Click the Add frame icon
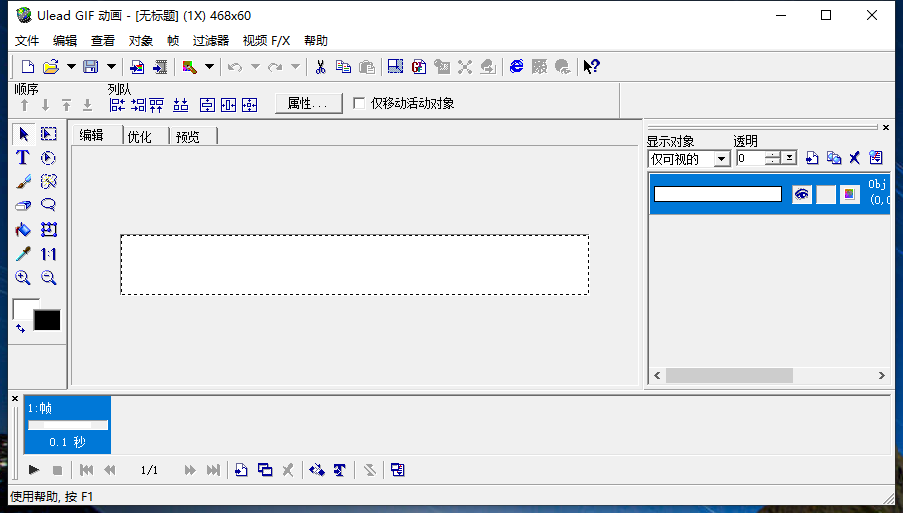Image resolution: width=903 pixels, height=513 pixels. [241, 470]
